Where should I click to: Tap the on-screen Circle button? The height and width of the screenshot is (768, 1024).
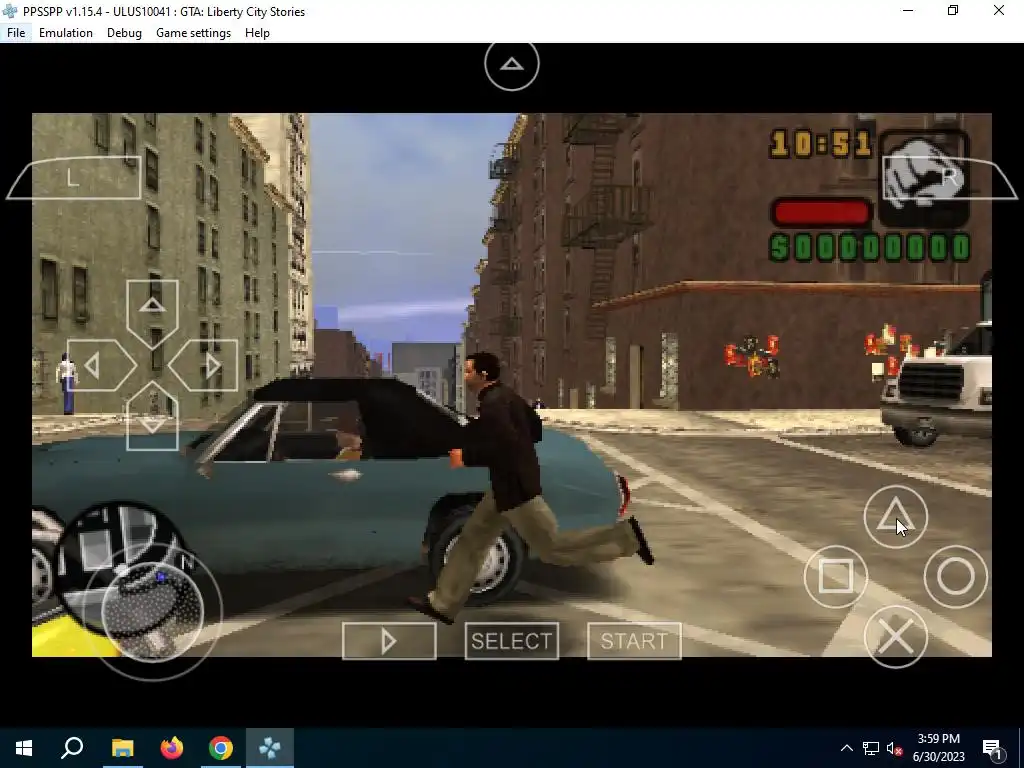coord(955,577)
